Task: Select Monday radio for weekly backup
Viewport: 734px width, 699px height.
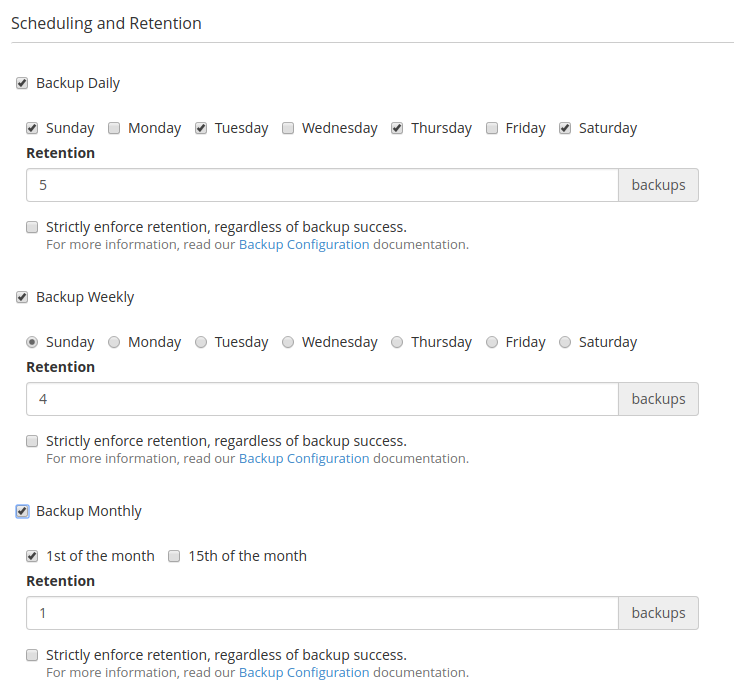Action: coord(114,342)
